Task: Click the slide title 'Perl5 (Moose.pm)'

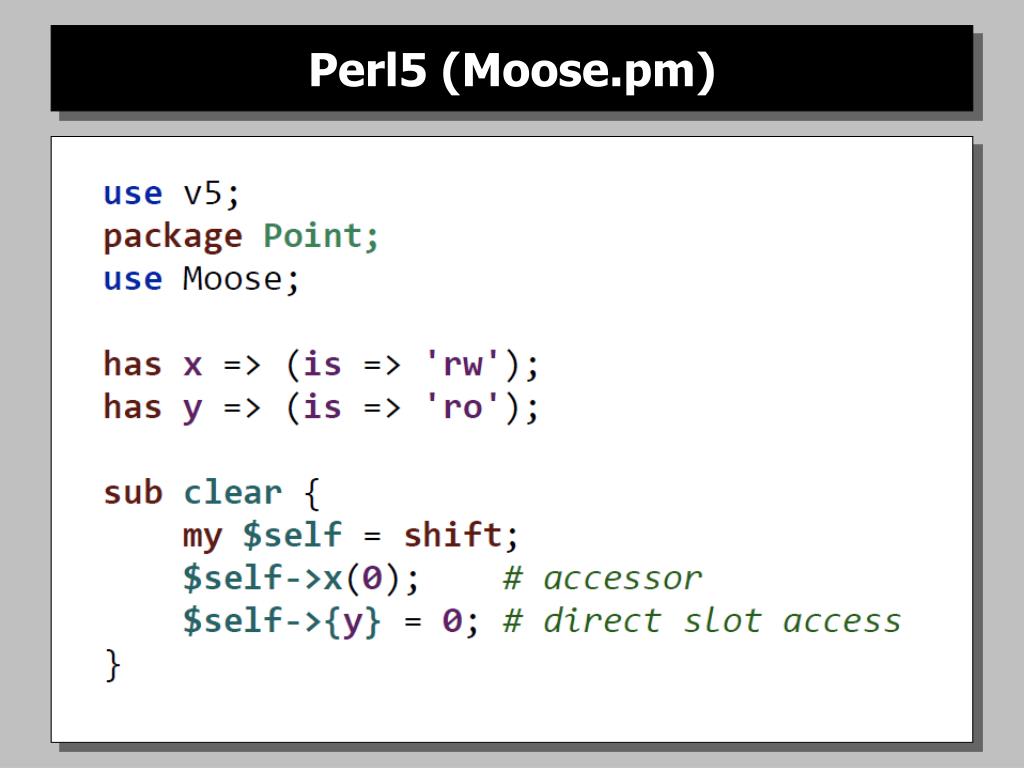Action: (x=512, y=70)
